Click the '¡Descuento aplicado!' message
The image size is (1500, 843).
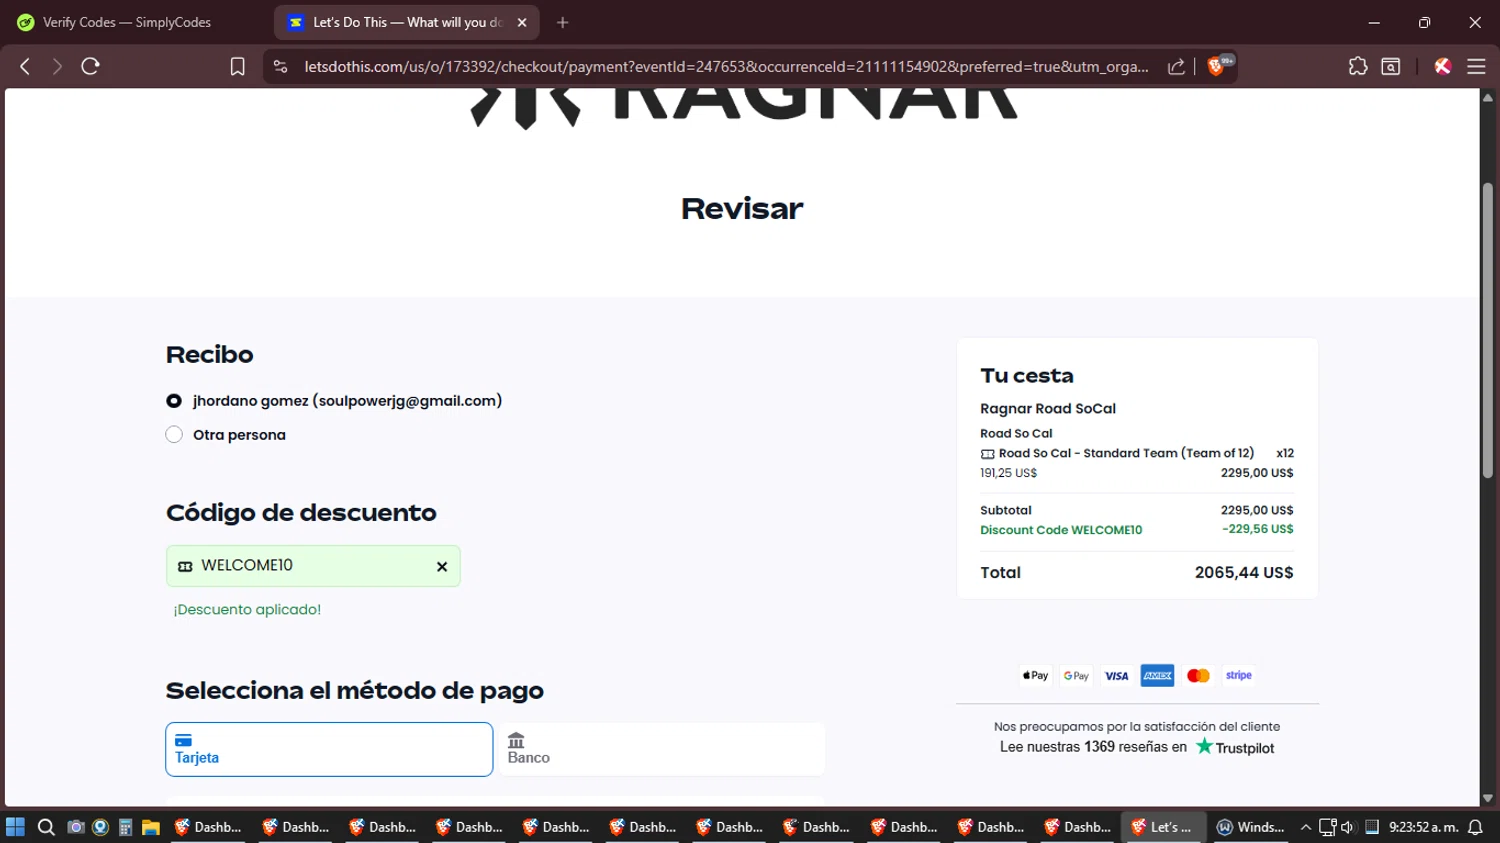[247, 609]
